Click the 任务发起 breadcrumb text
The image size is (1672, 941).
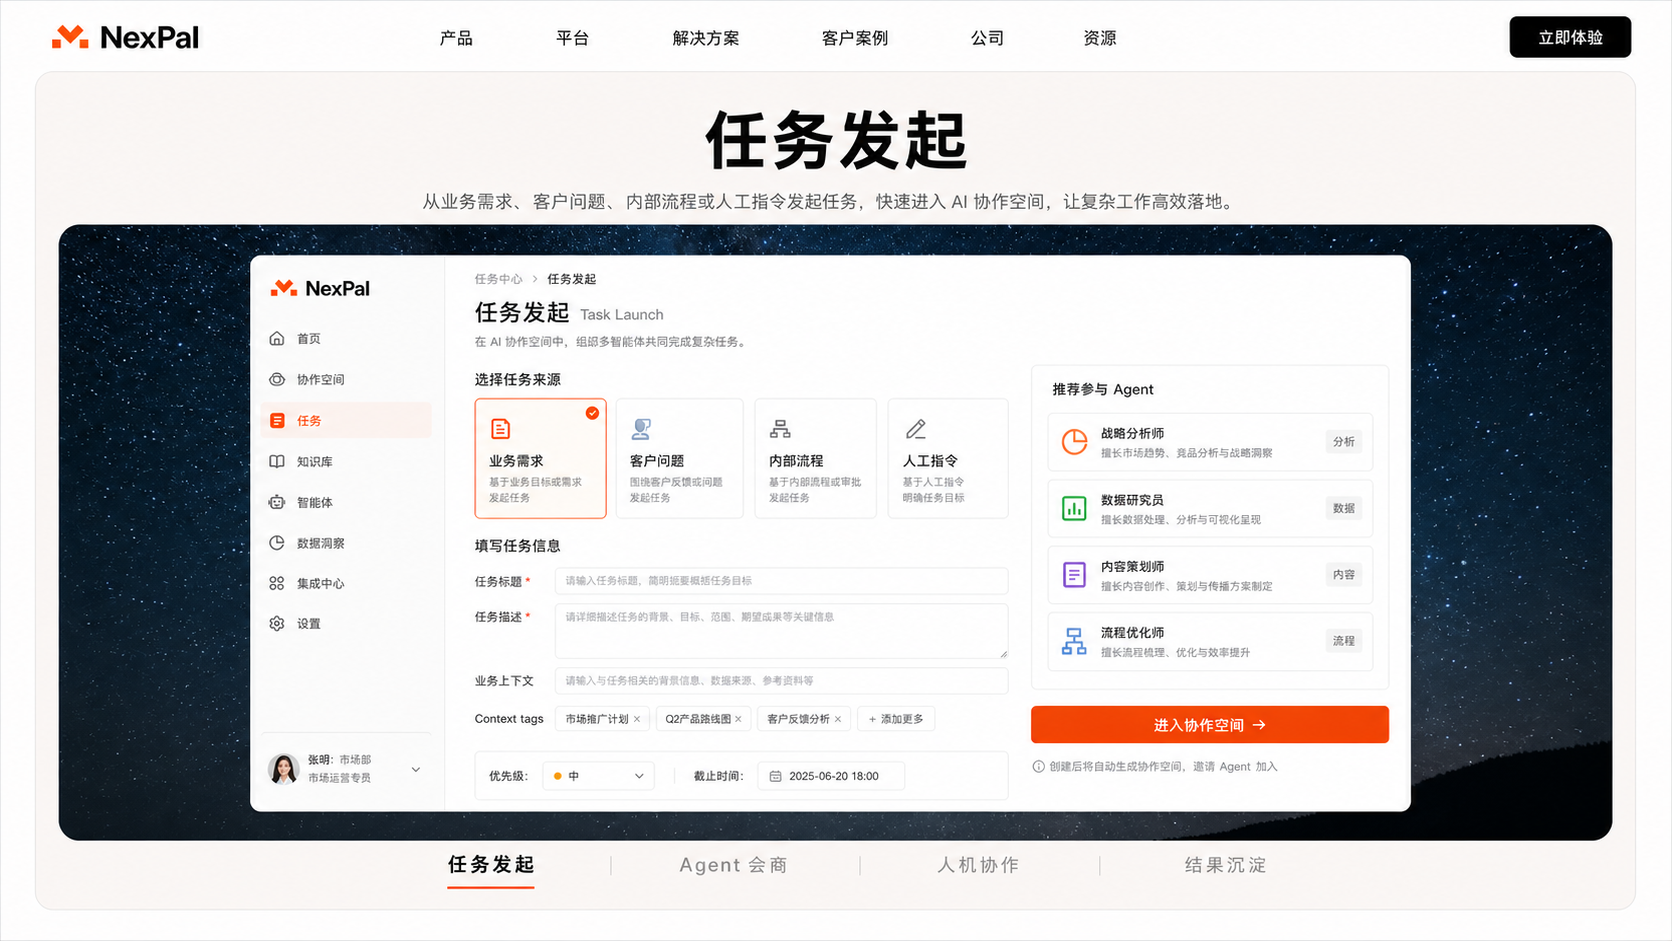pyautogui.click(x=572, y=279)
